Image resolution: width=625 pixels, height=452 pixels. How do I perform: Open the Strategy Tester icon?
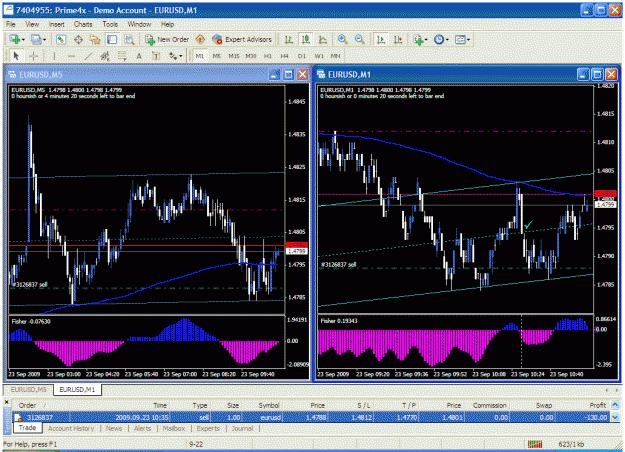(129, 39)
